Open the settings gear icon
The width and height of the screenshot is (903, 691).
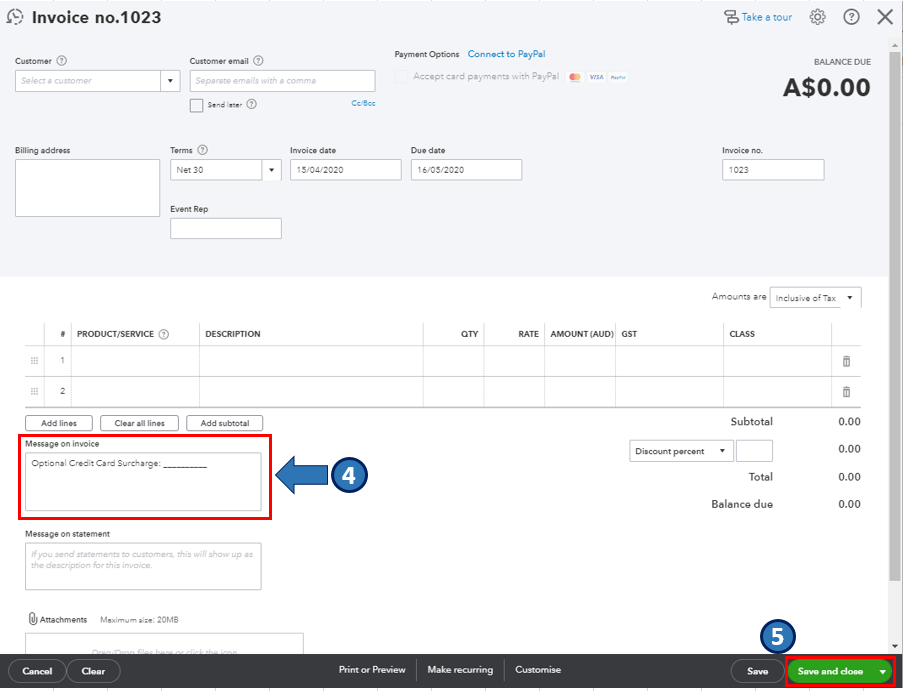point(817,17)
